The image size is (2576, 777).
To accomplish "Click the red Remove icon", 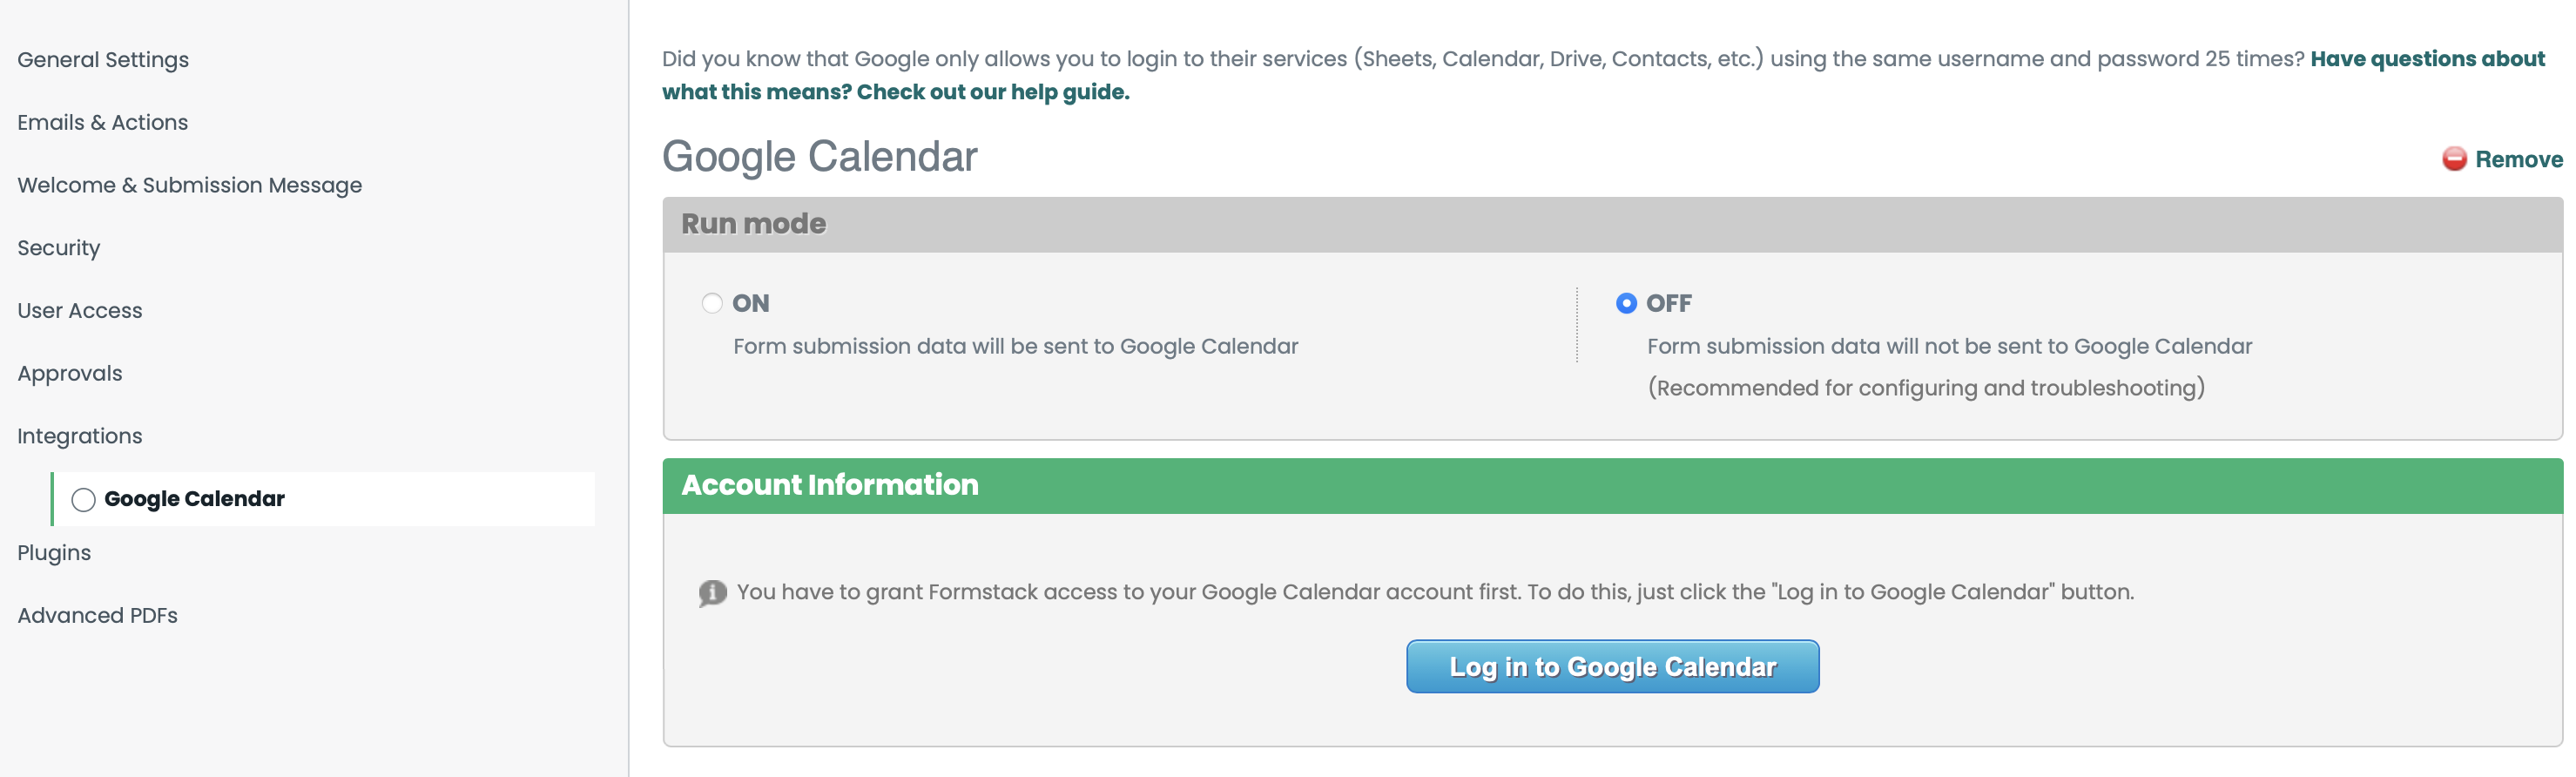I will (x=2454, y=159).
